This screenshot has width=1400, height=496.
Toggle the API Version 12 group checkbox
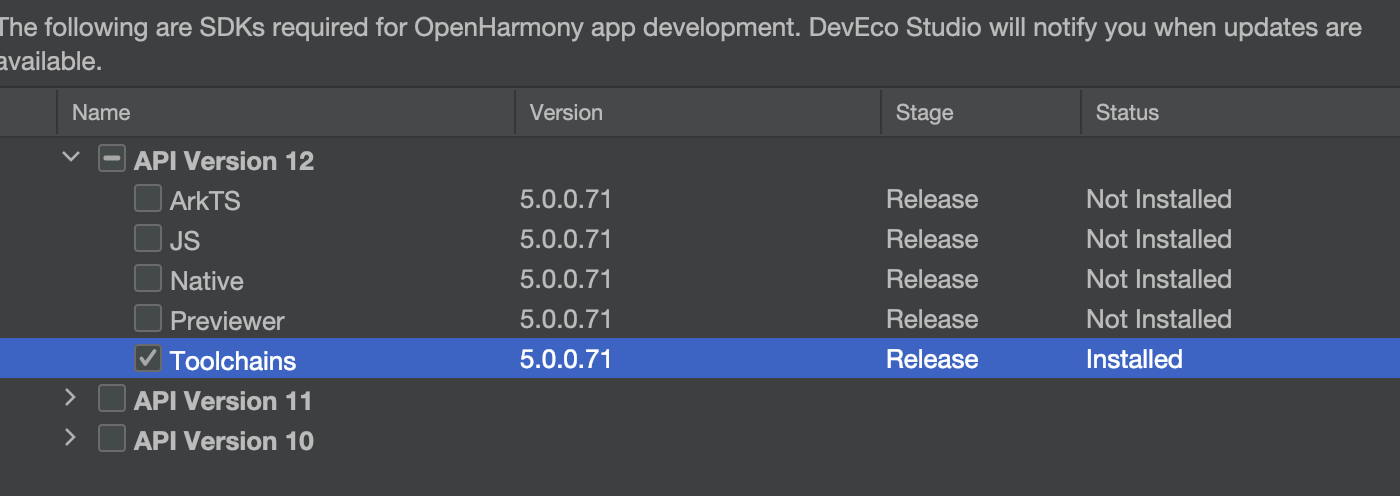coord(112,159)
